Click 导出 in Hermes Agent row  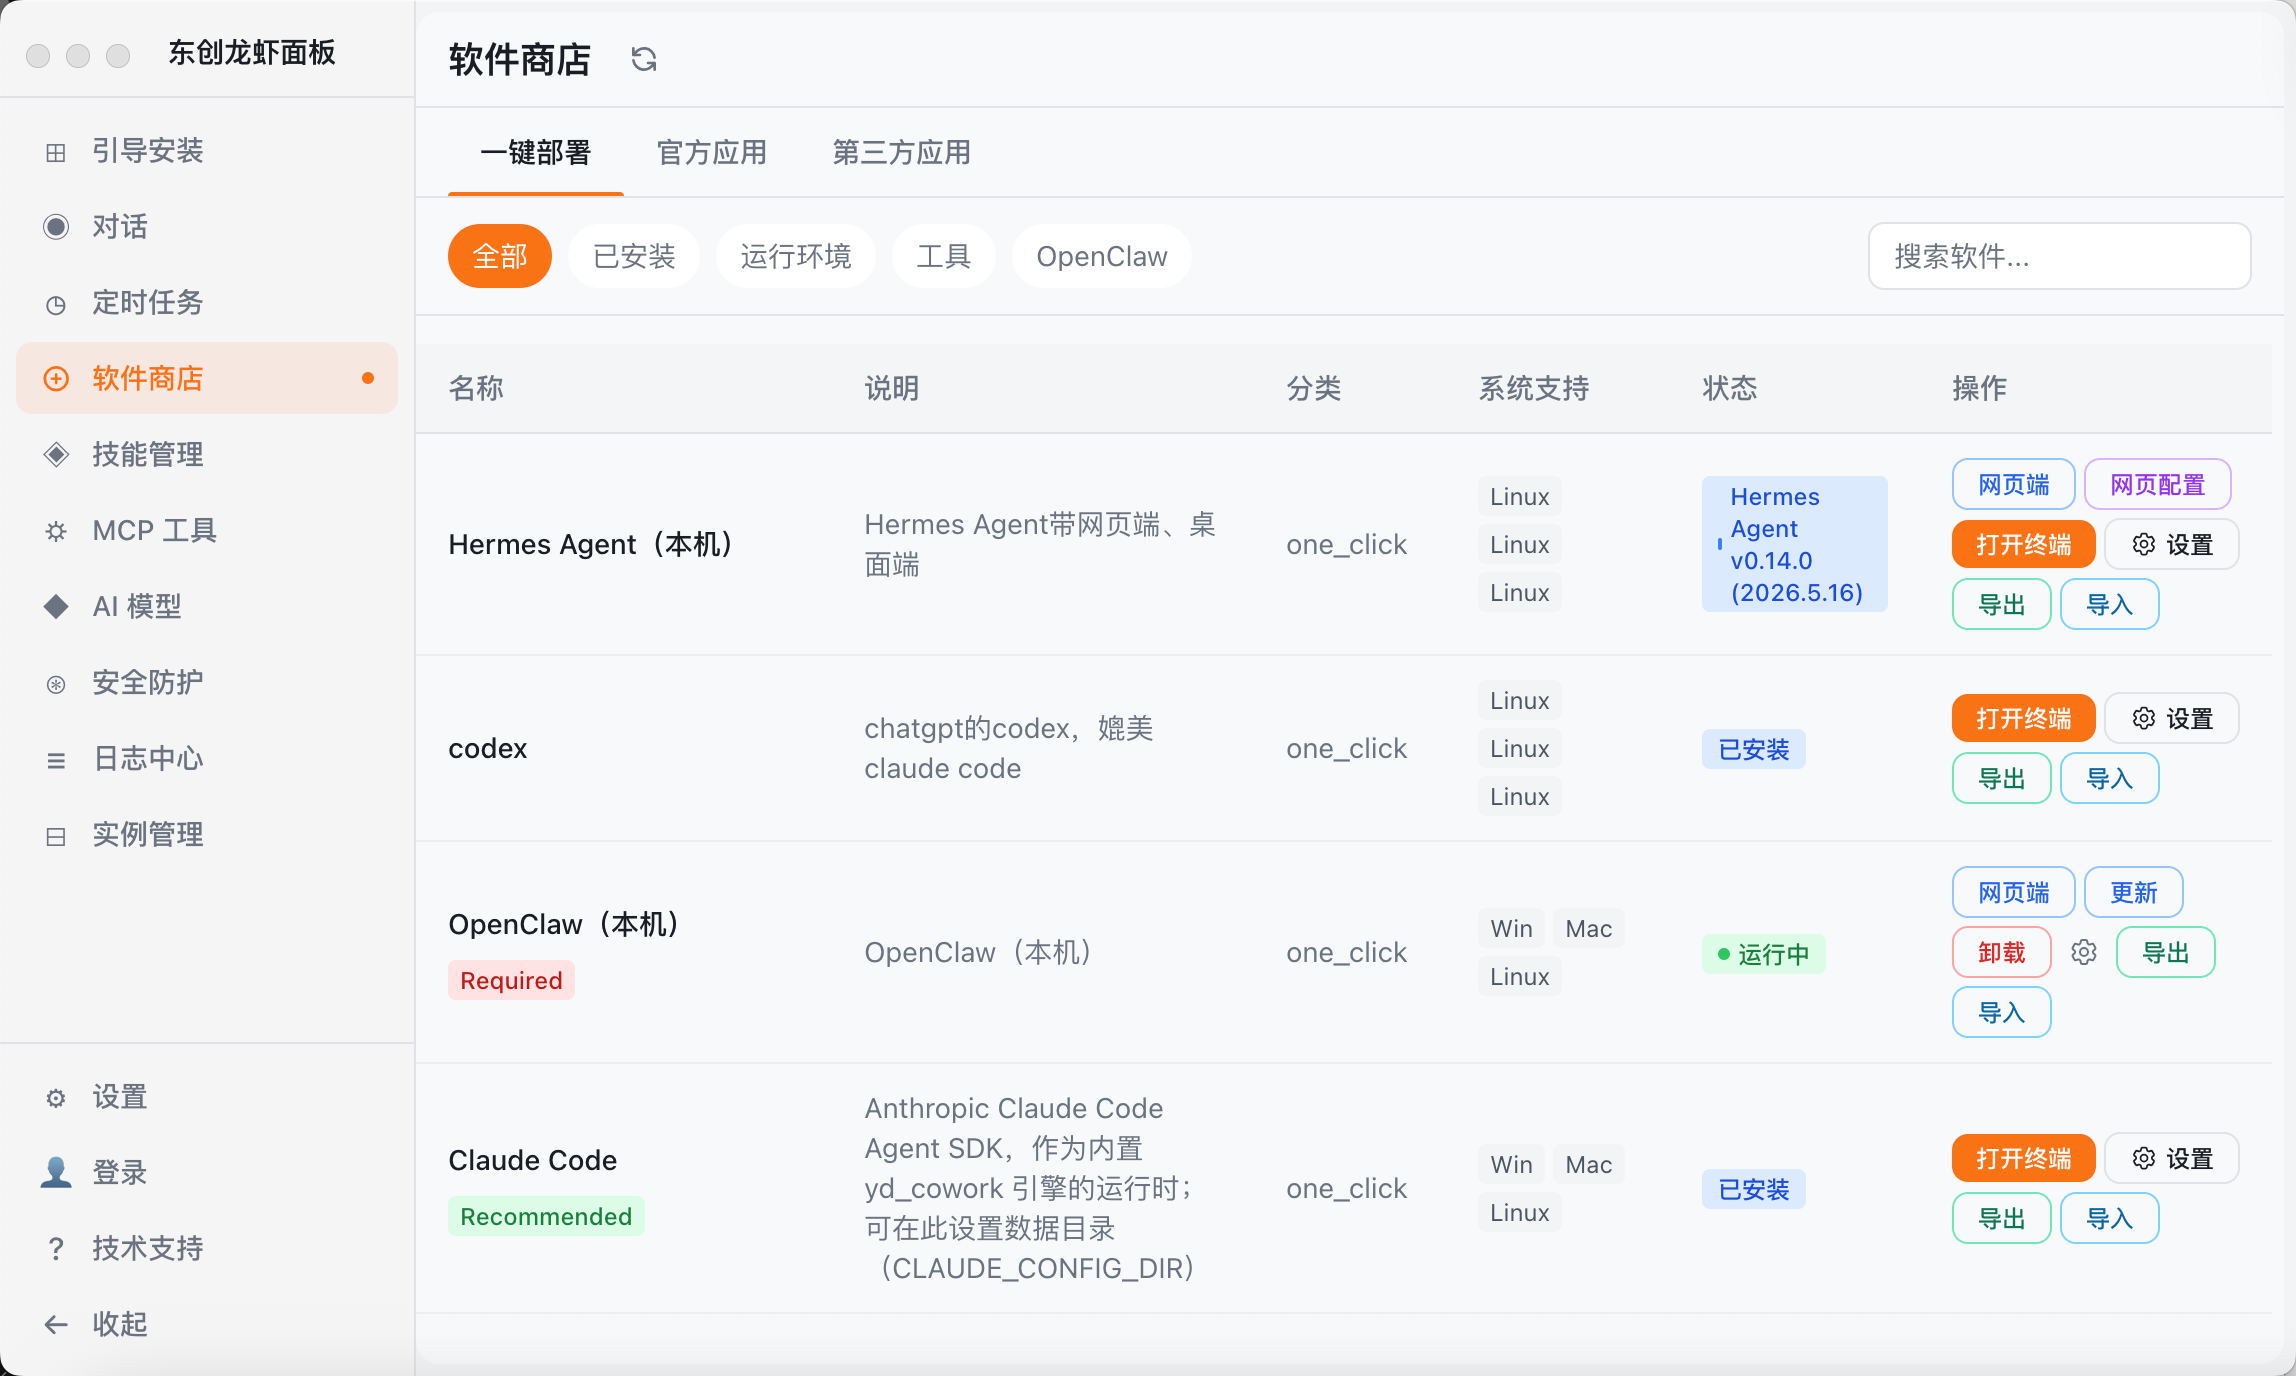point(2002,605)
